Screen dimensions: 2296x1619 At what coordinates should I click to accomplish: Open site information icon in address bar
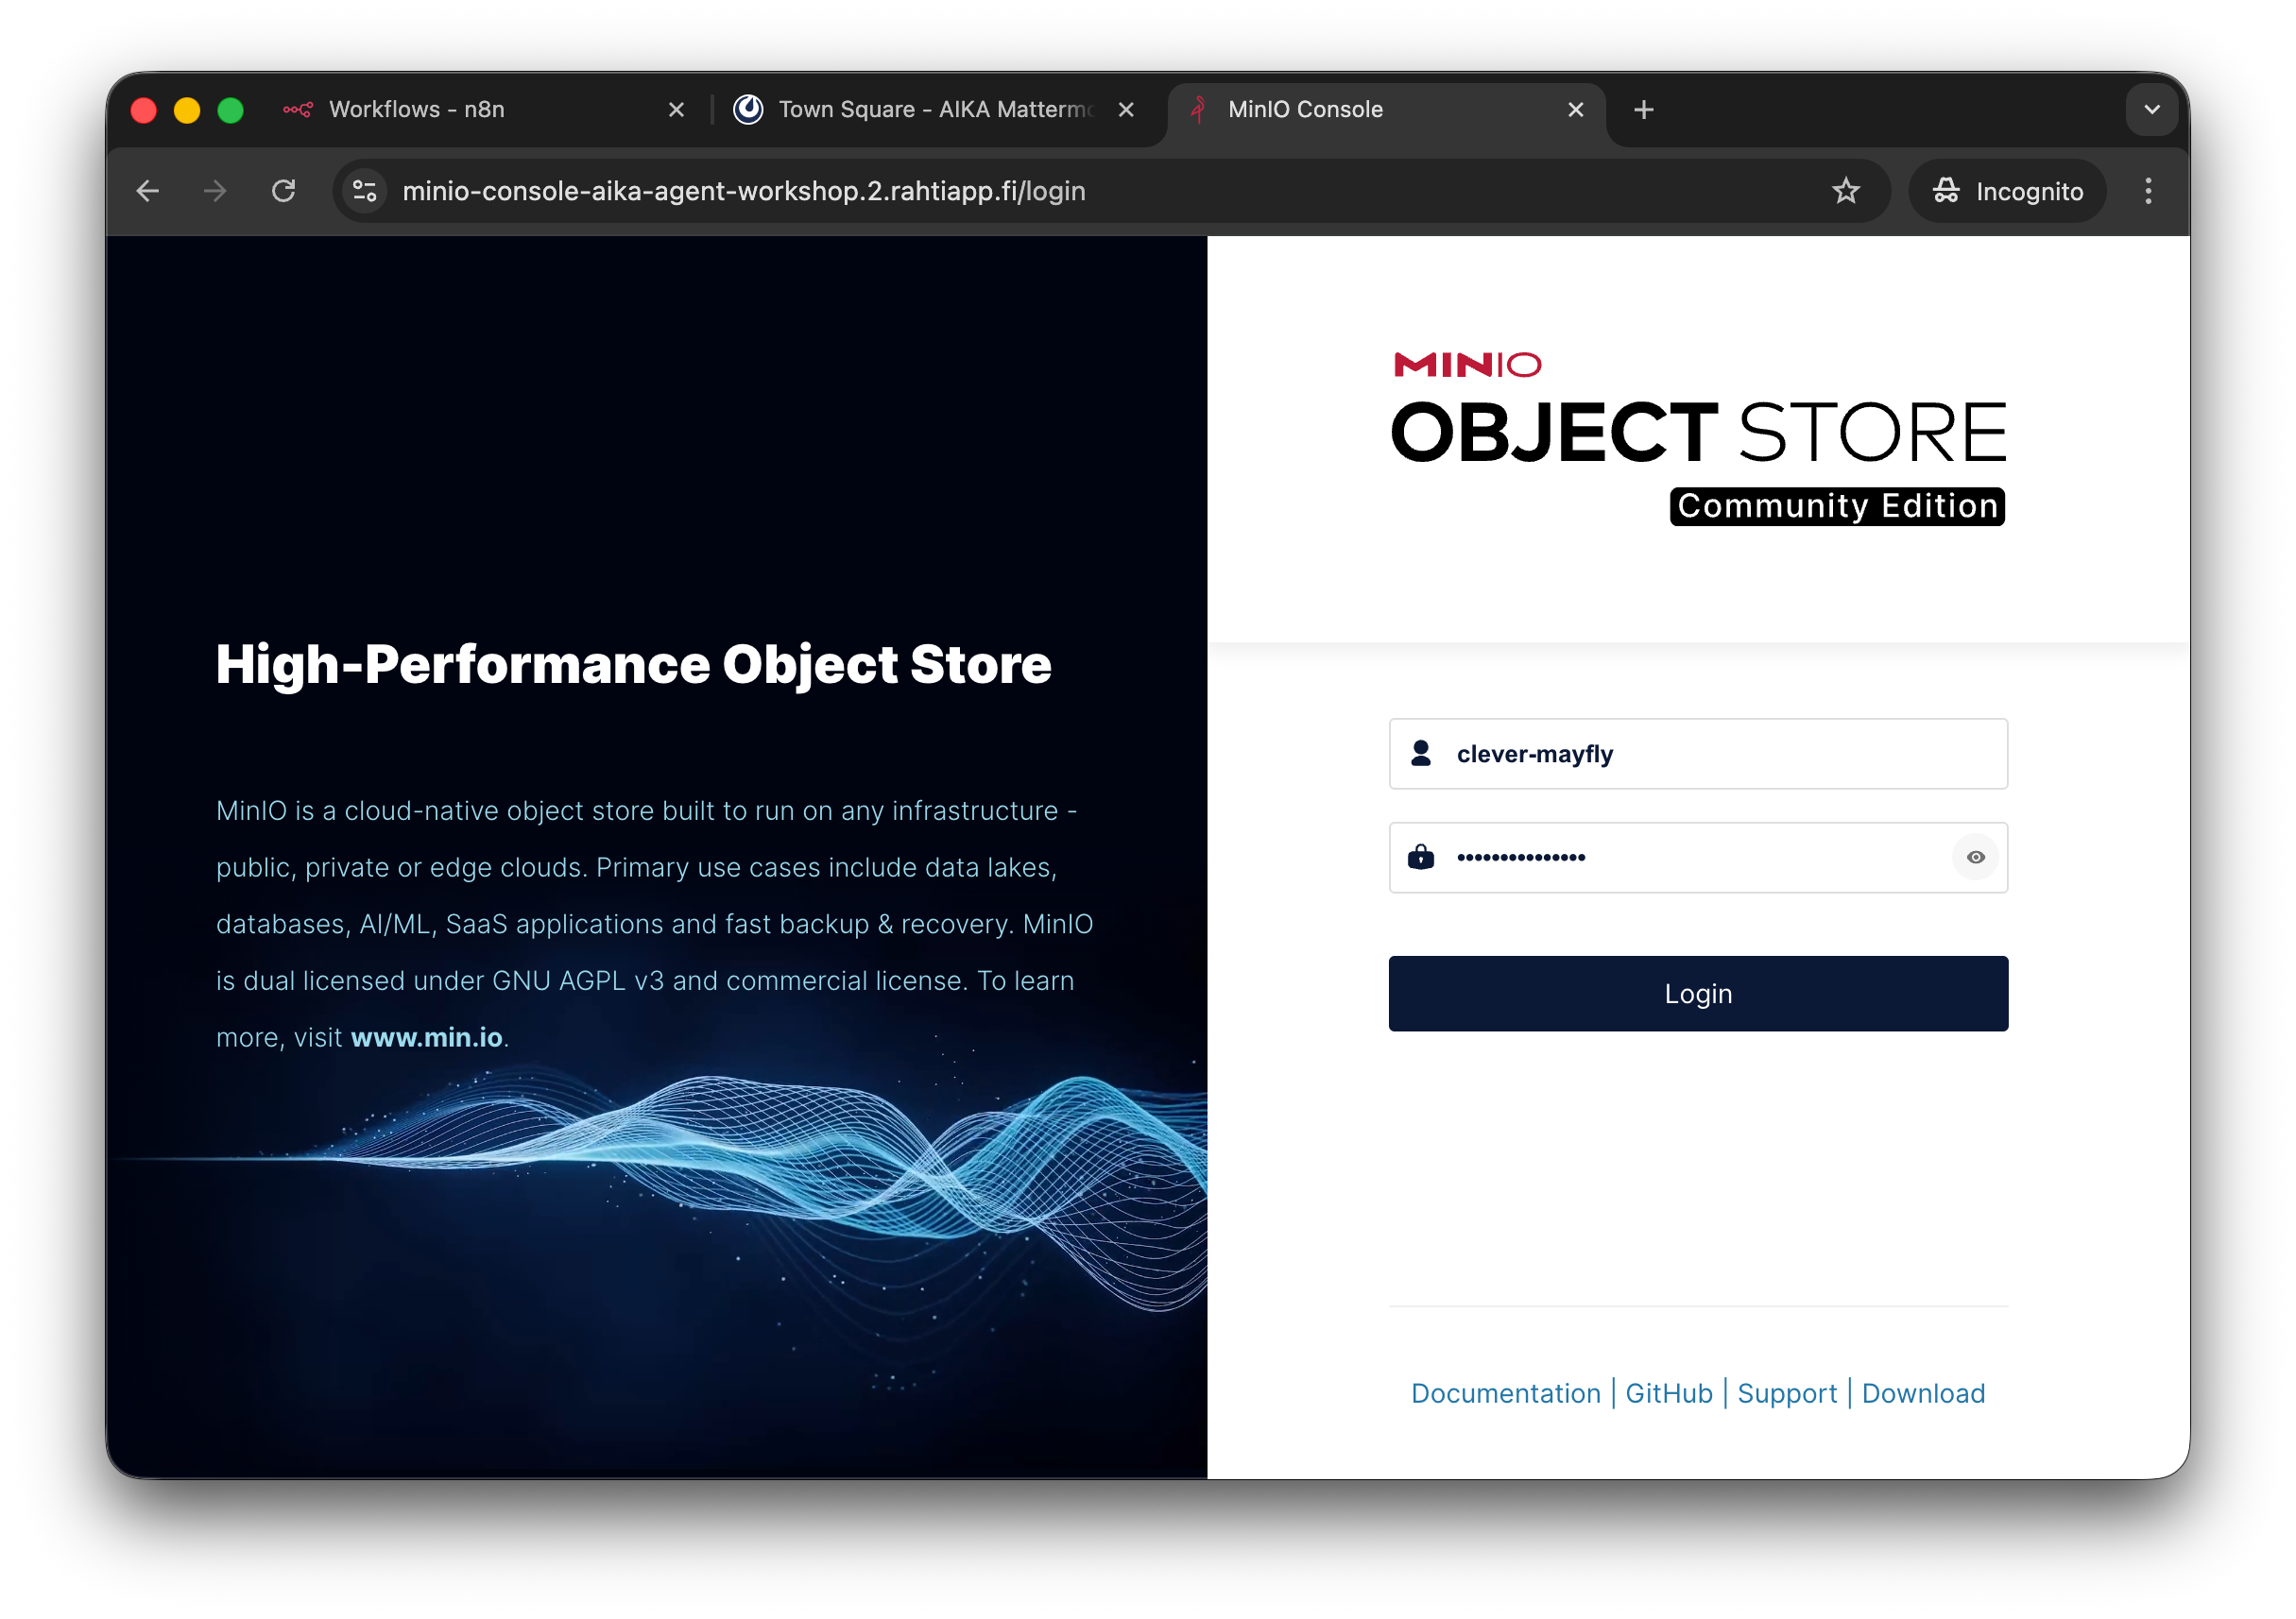(x=365, y=191)
